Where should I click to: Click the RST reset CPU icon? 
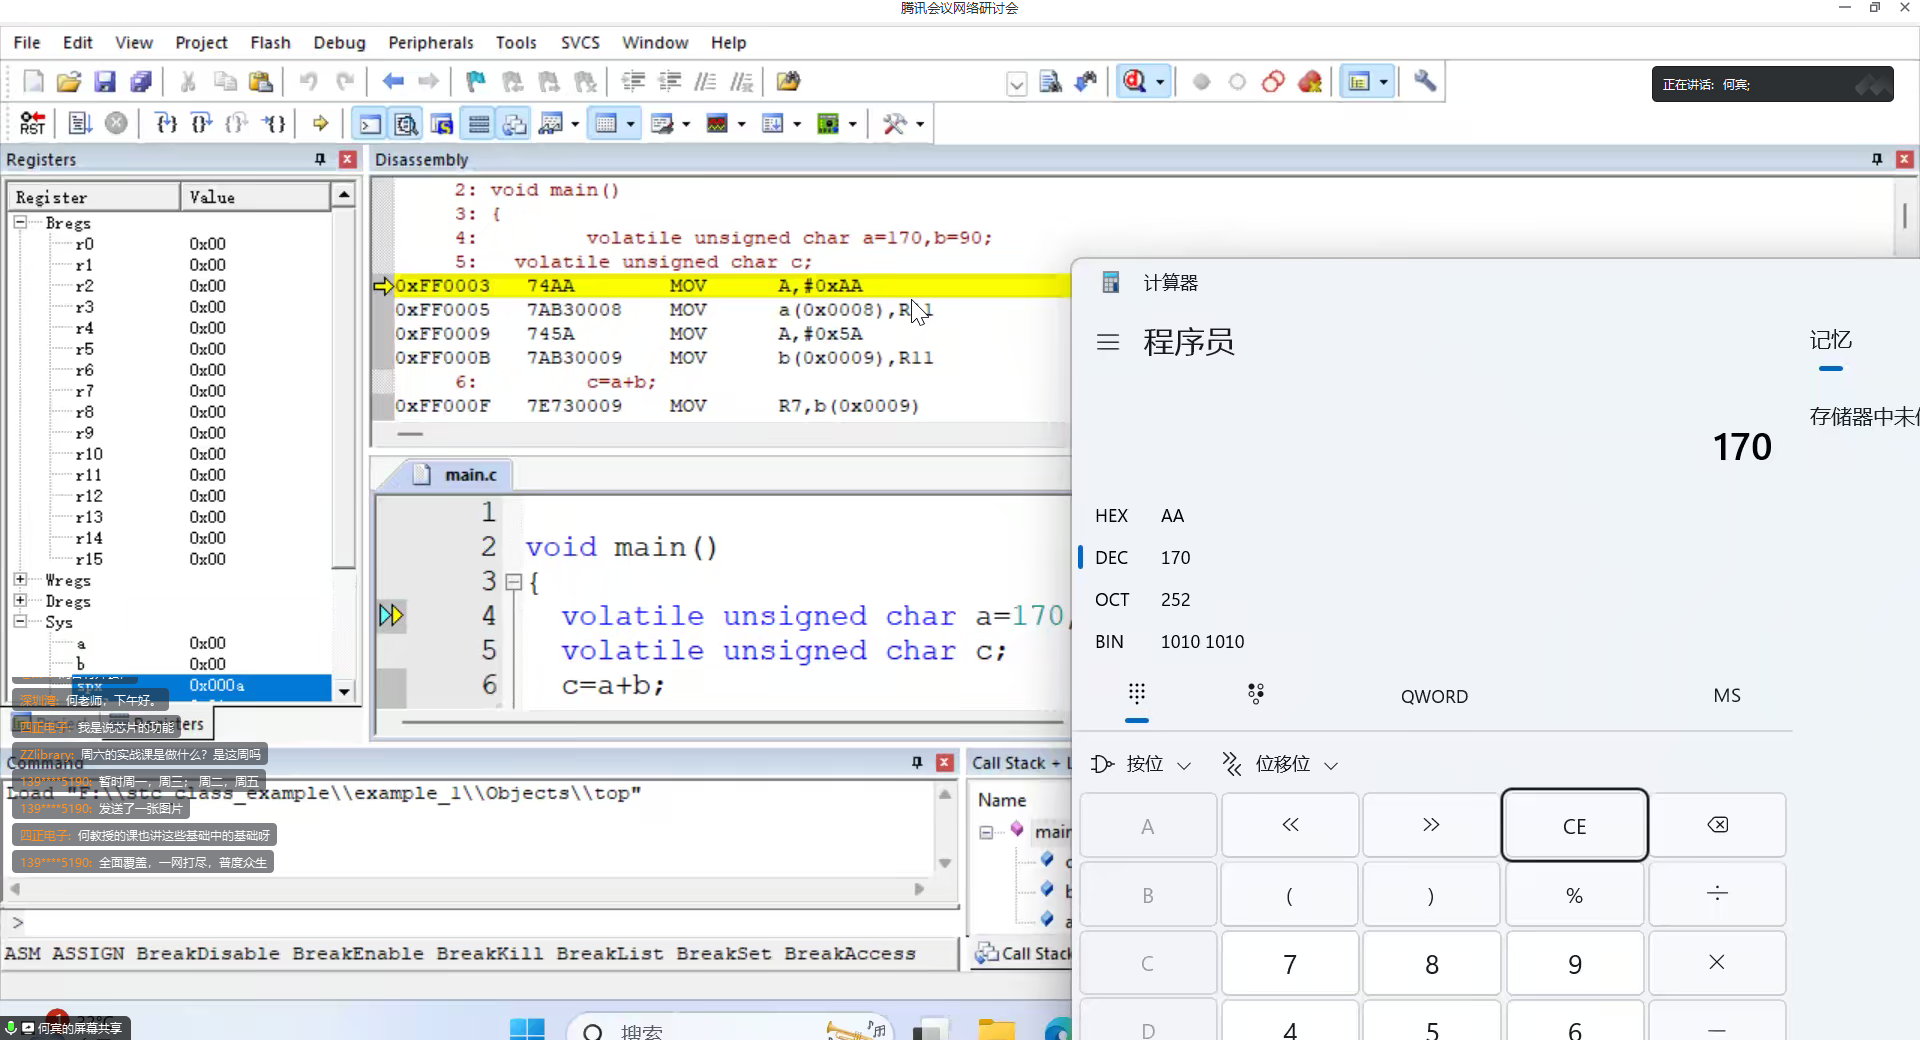coord(32,123)
